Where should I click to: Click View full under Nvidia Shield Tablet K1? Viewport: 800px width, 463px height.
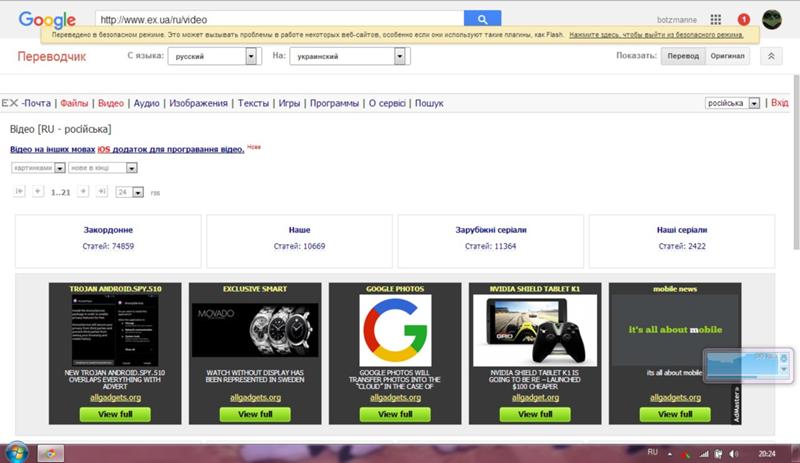click(535, 414)
